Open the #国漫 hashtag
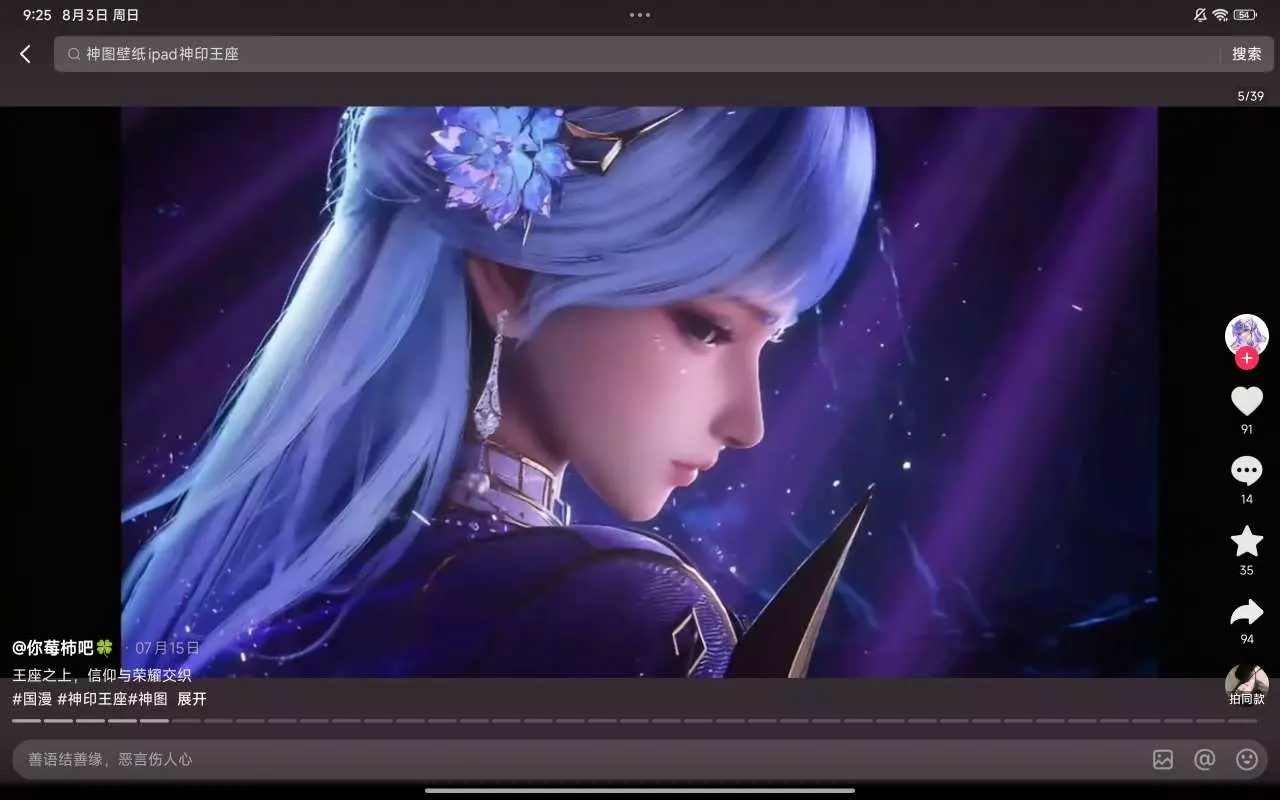The width and height of the screenshot is (1280, 800). (32, 699)
